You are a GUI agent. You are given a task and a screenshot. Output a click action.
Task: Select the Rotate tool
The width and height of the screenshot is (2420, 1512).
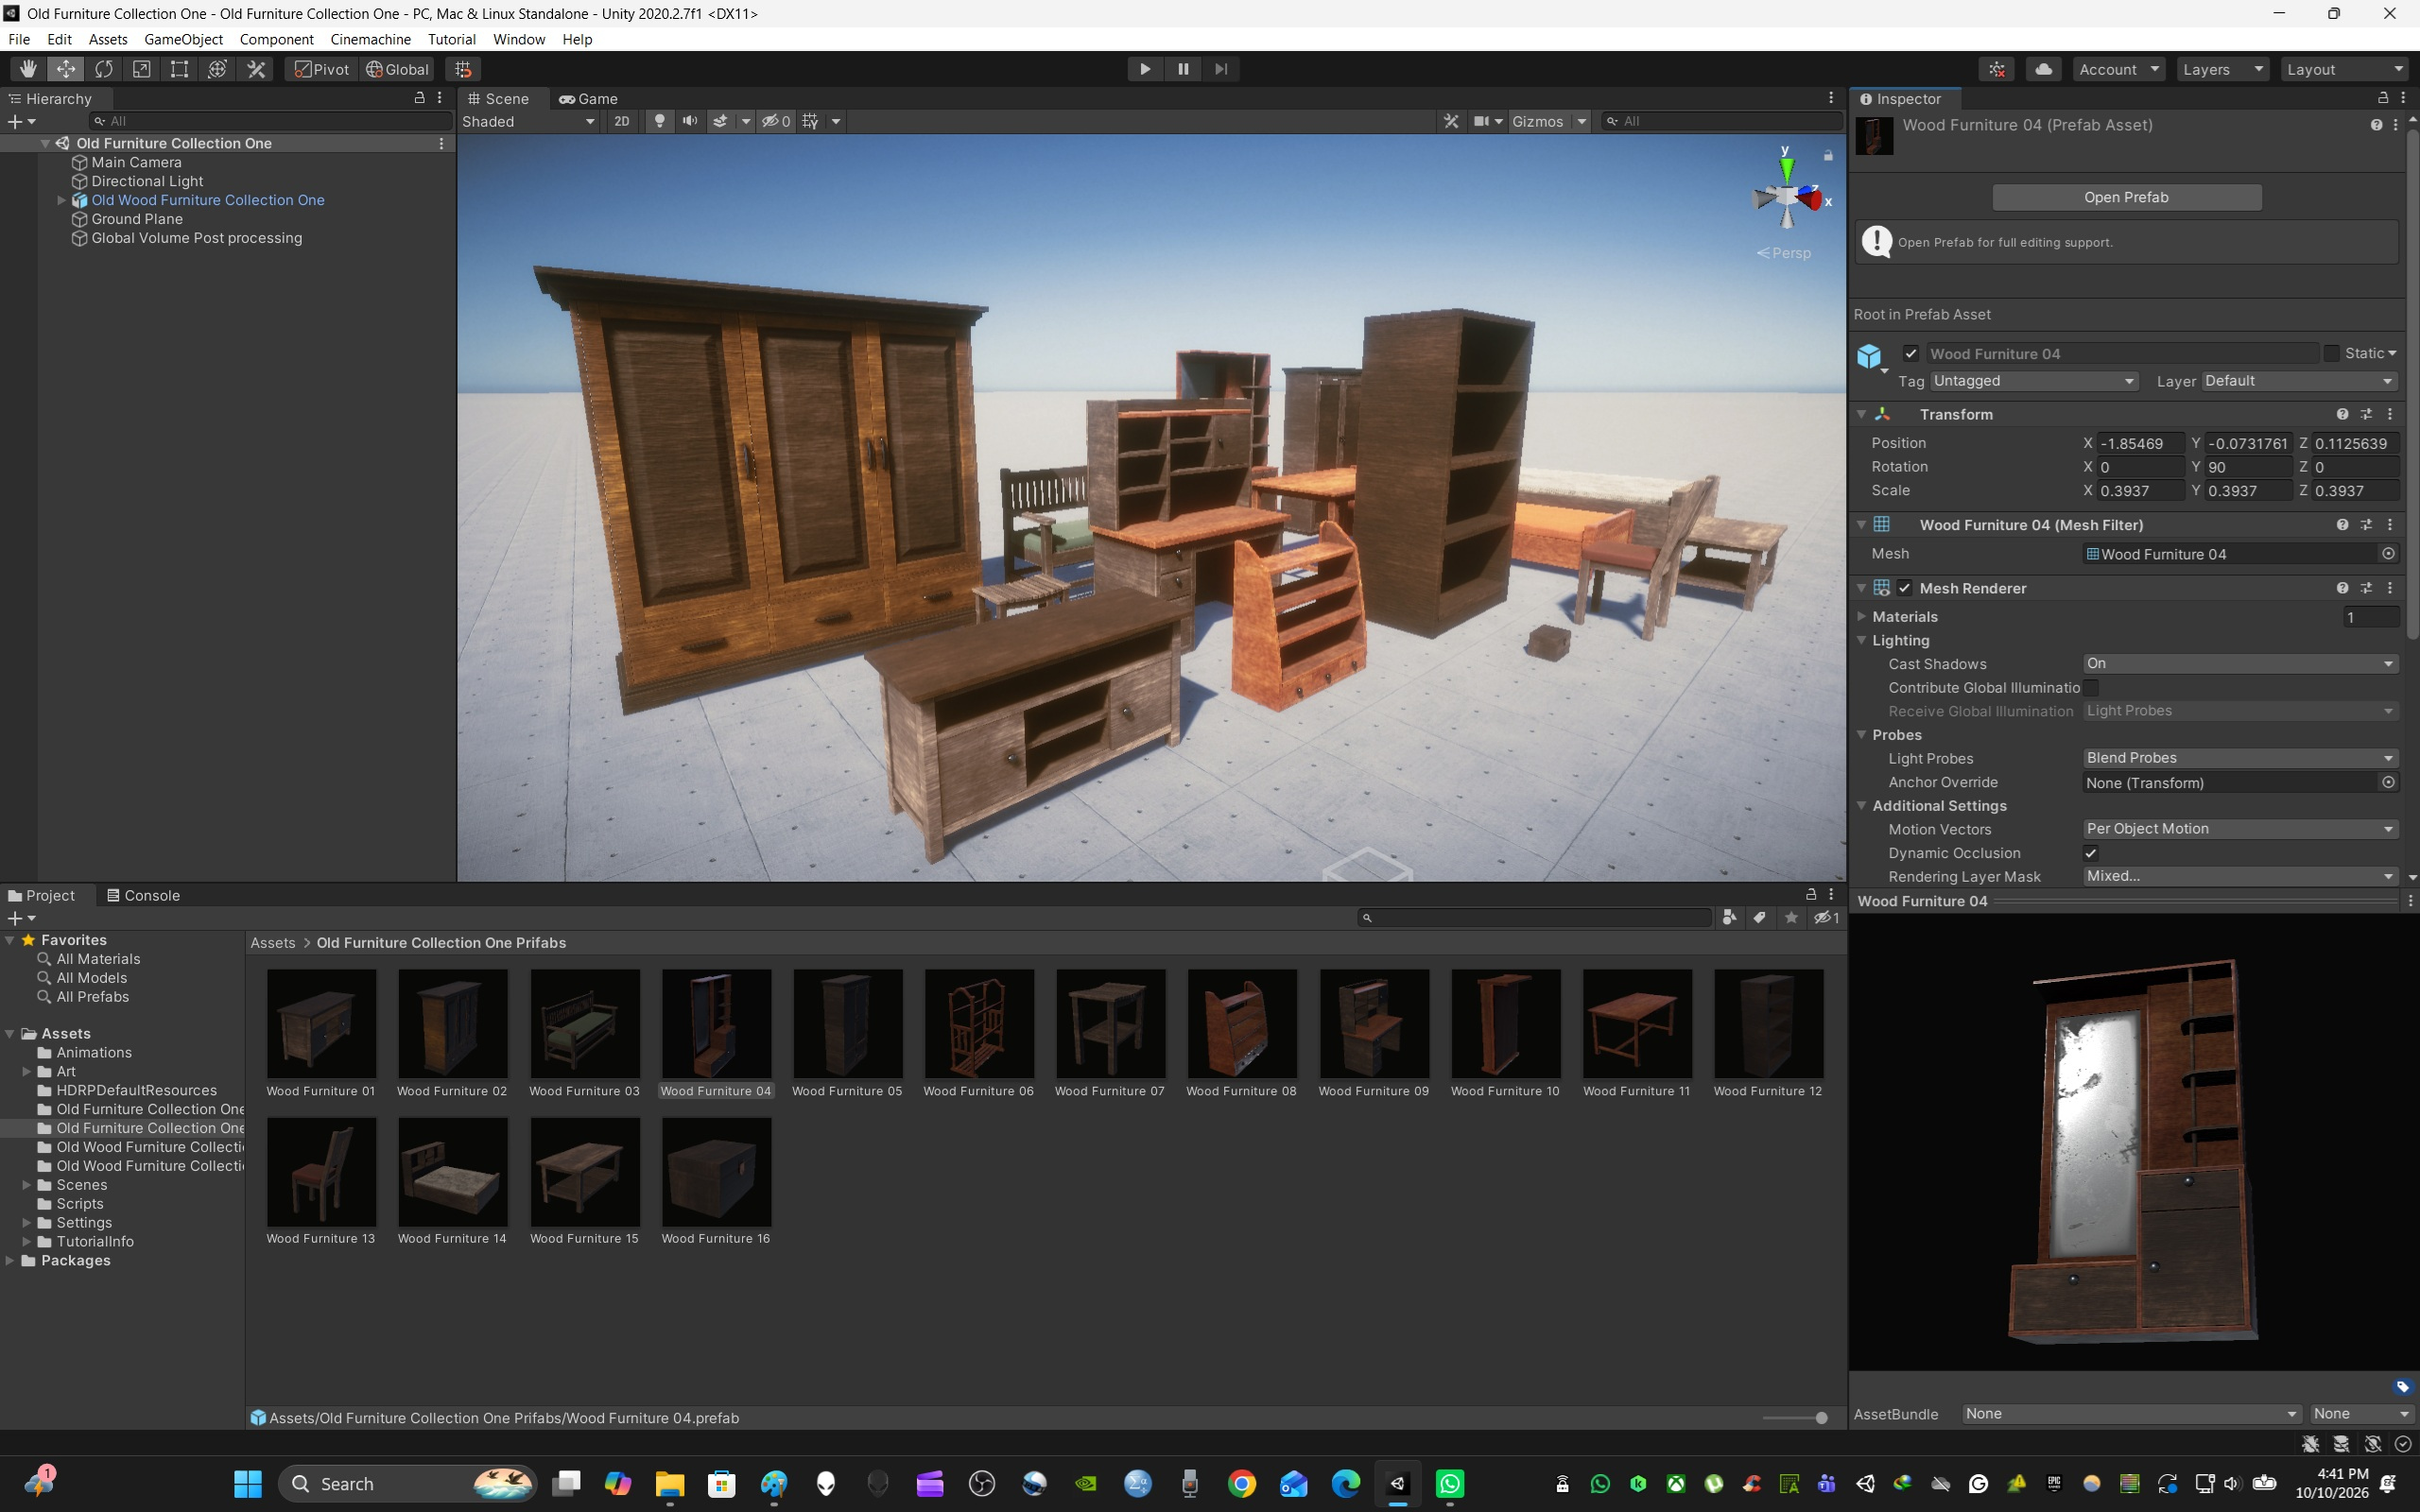(104, 69)
